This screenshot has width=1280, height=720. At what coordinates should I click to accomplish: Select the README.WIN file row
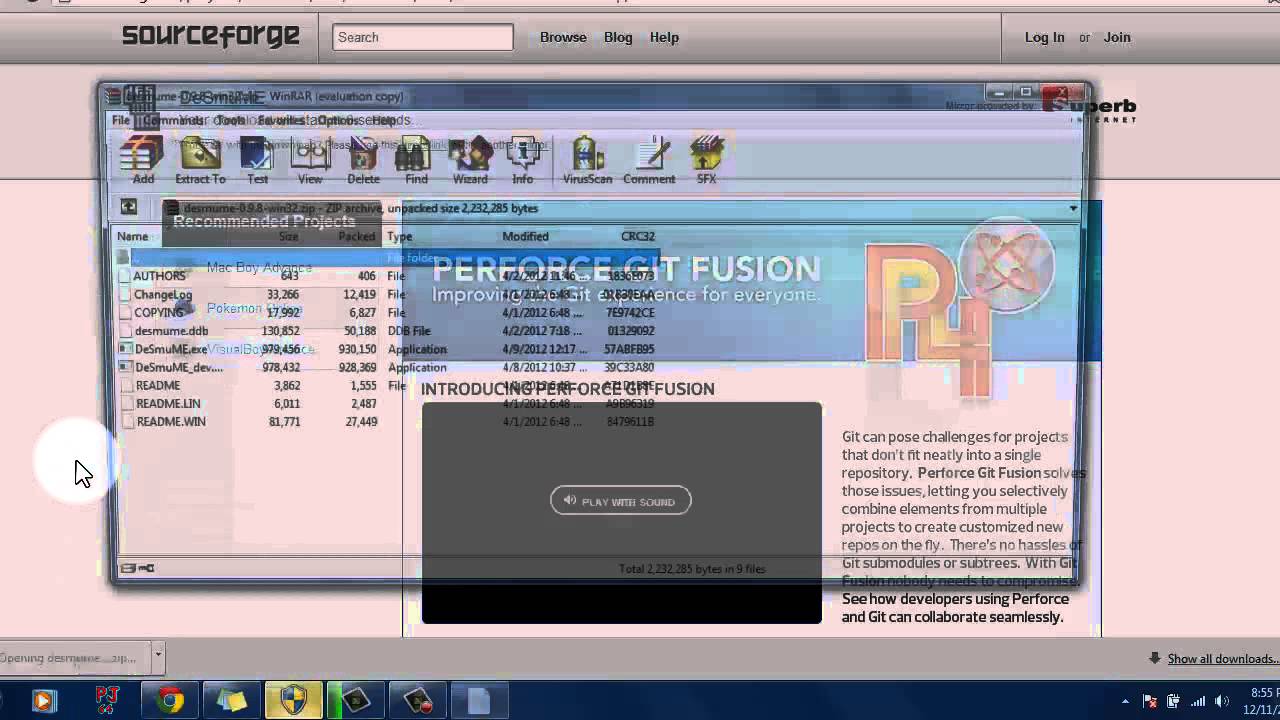coord(387,421)
